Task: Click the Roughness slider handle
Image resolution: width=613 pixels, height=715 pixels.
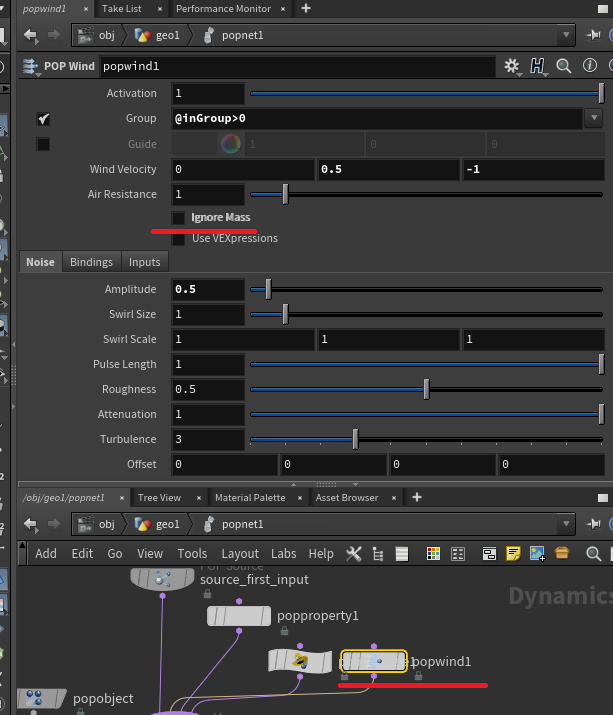Action: tap(426, 389)
